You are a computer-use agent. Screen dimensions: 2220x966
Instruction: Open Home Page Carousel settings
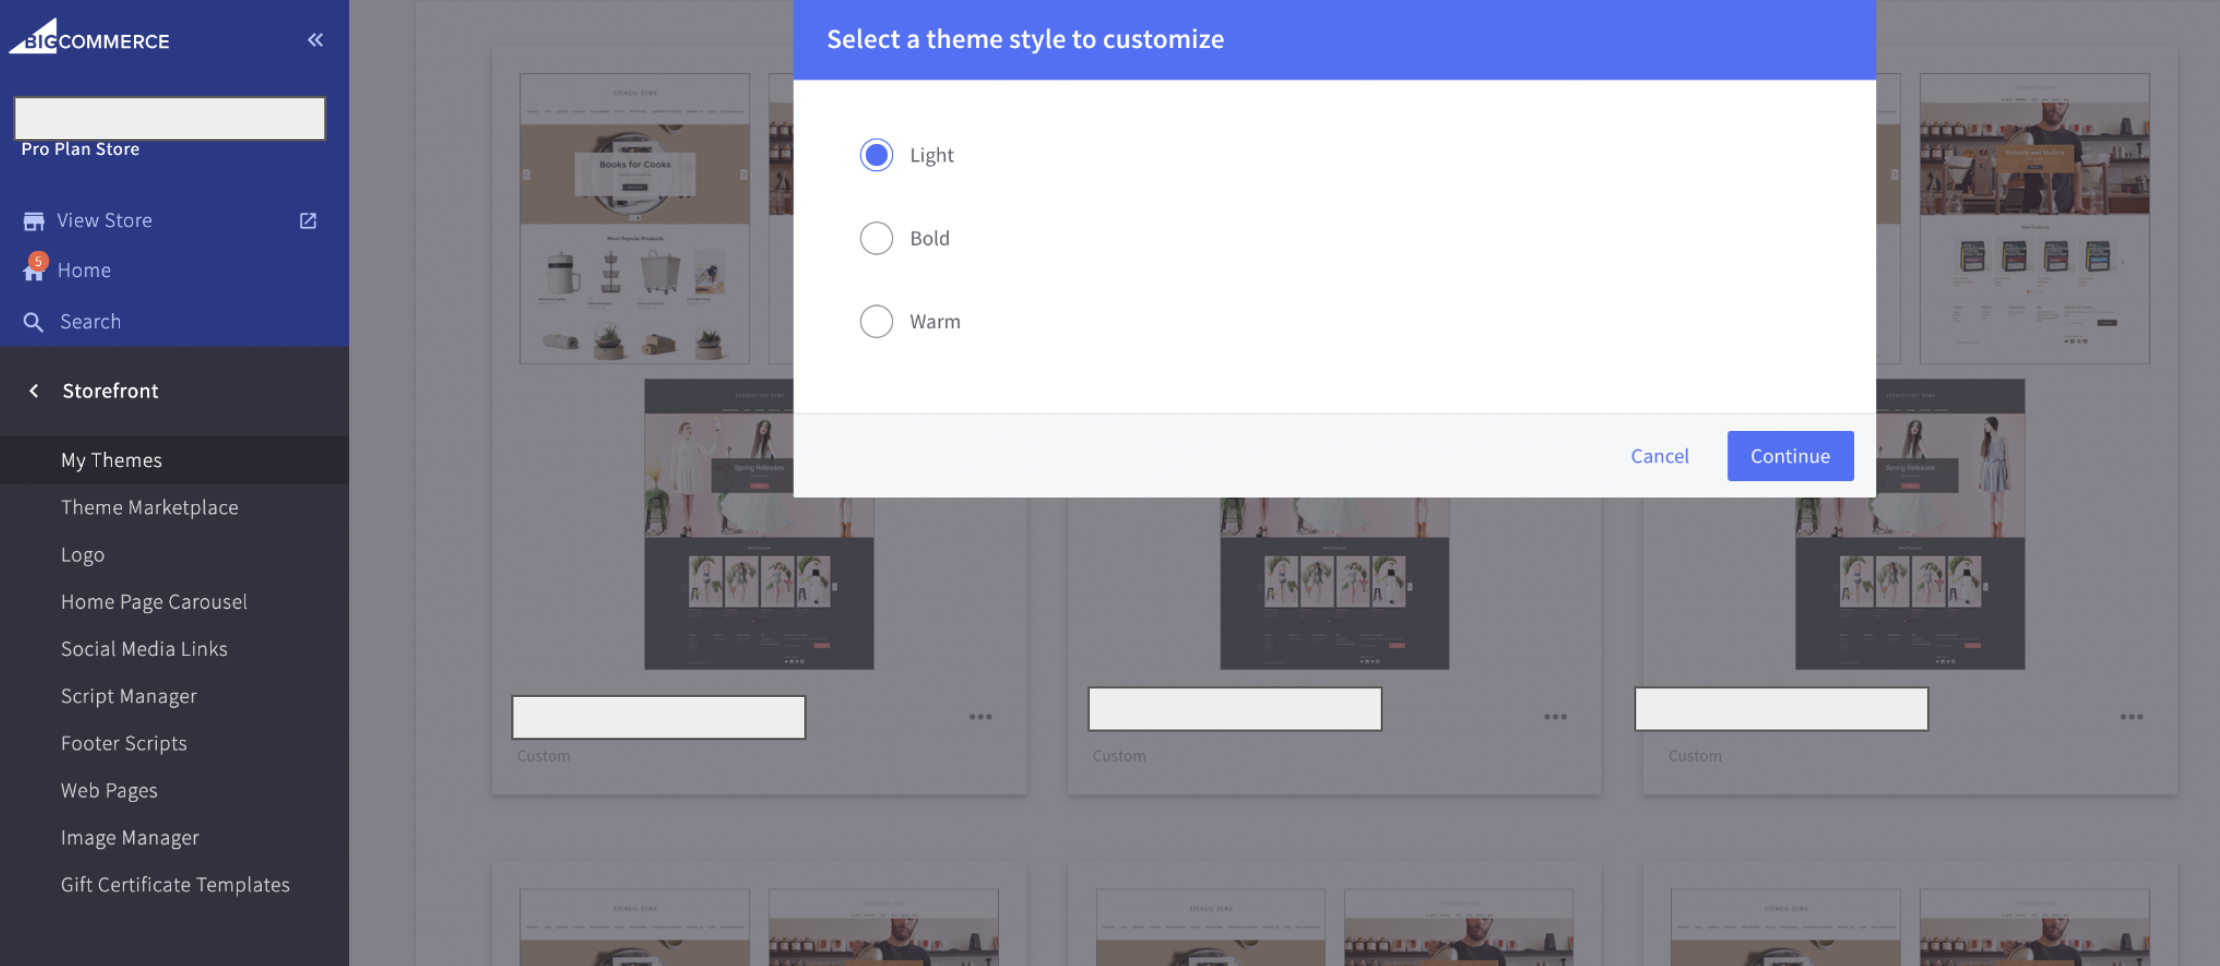(153, 602)
